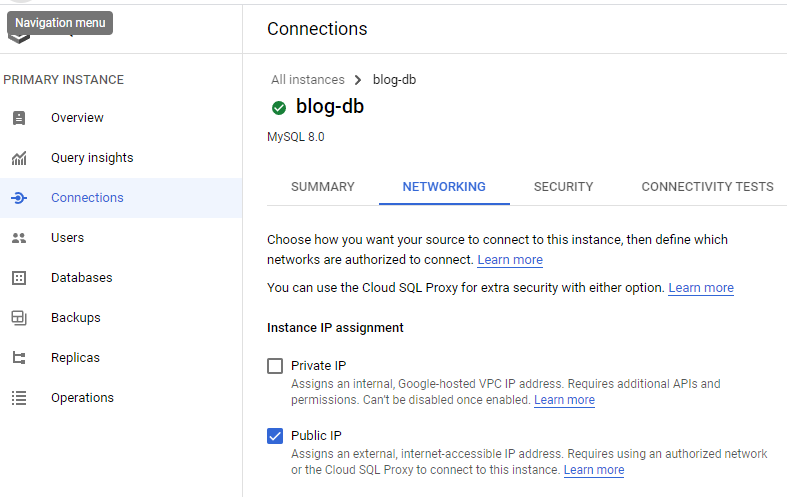Image resolution: width=787 pixels, height=497 pixels.
Task: Open Learn more link for Cloud SQL Proxy
Action: pos(701,288)
